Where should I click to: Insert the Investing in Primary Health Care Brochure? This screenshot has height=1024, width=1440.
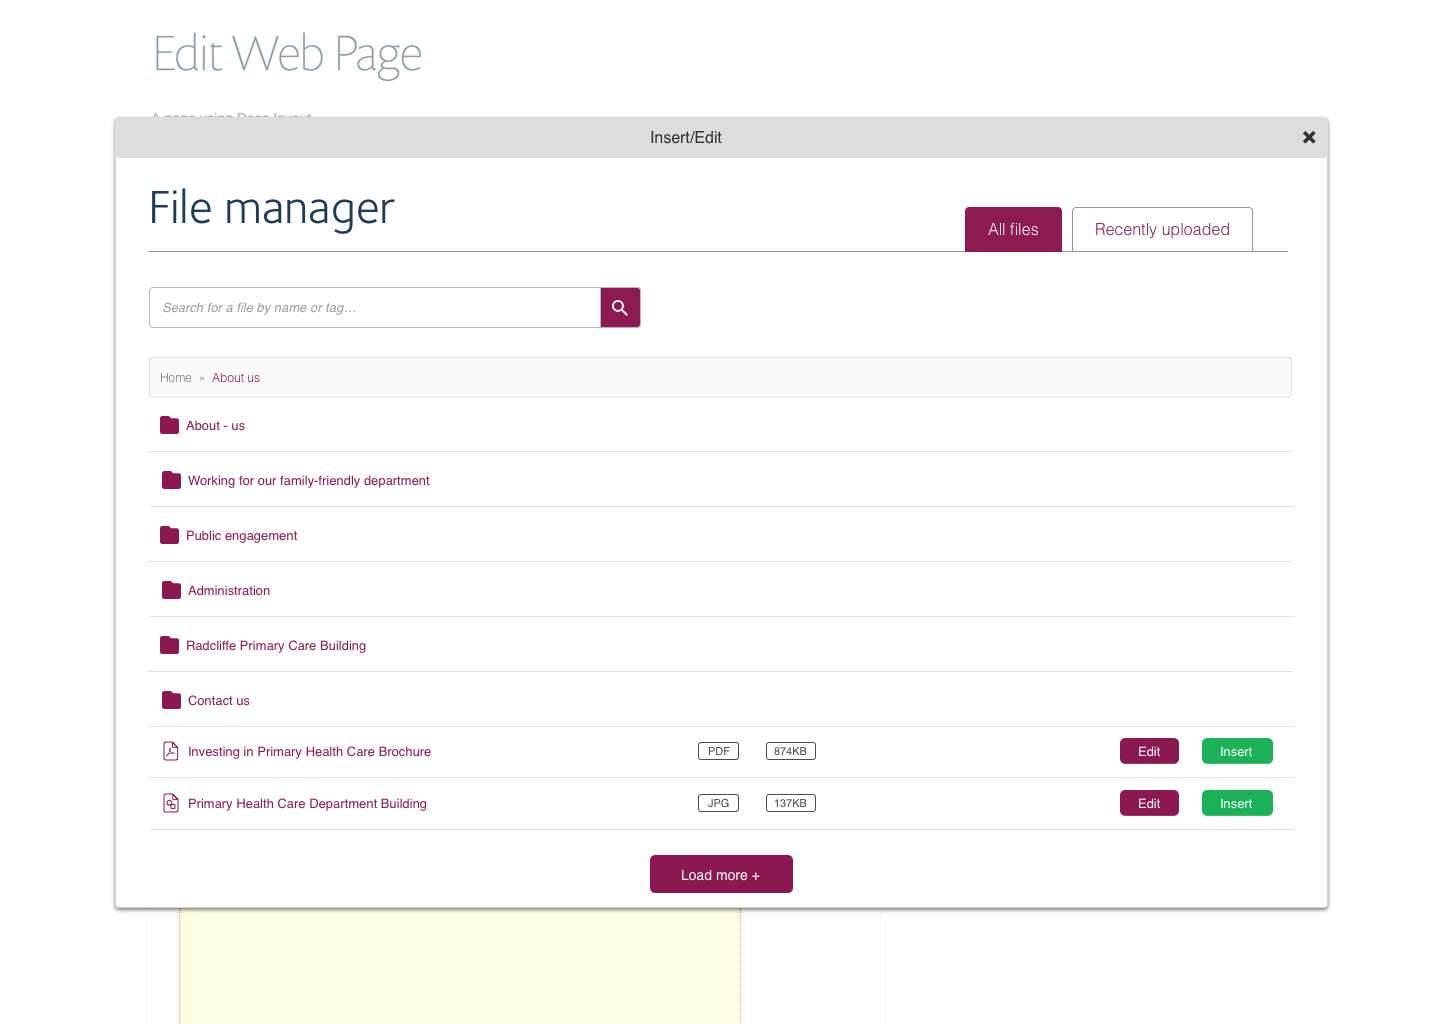tap(1236, 752)
